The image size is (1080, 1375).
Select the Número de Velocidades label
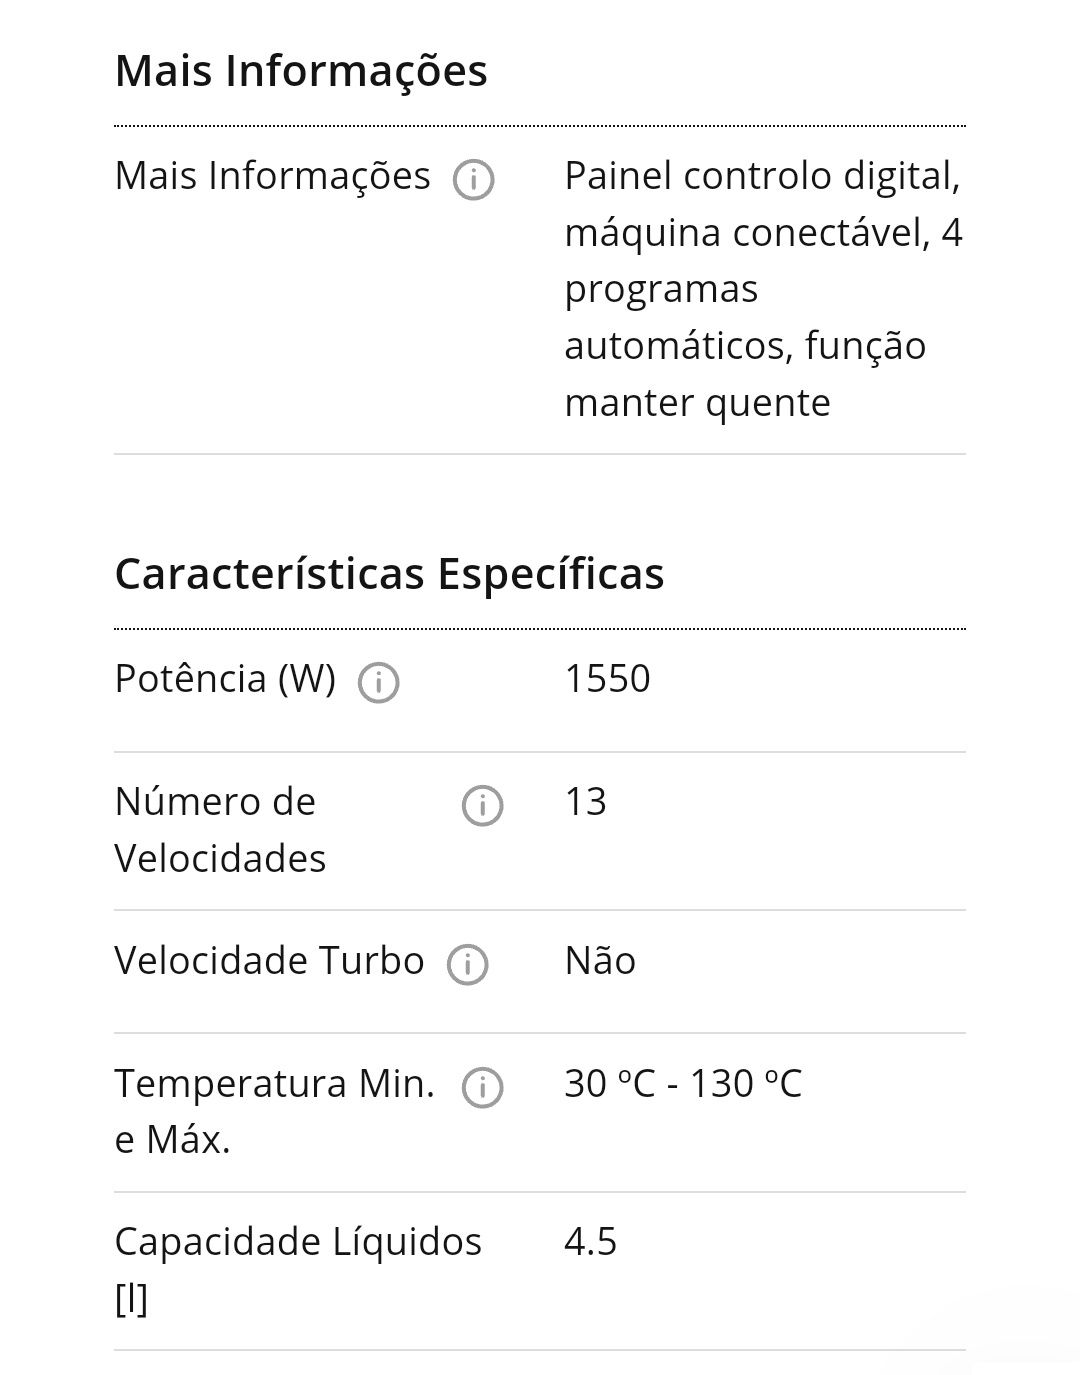coord(220,830)
